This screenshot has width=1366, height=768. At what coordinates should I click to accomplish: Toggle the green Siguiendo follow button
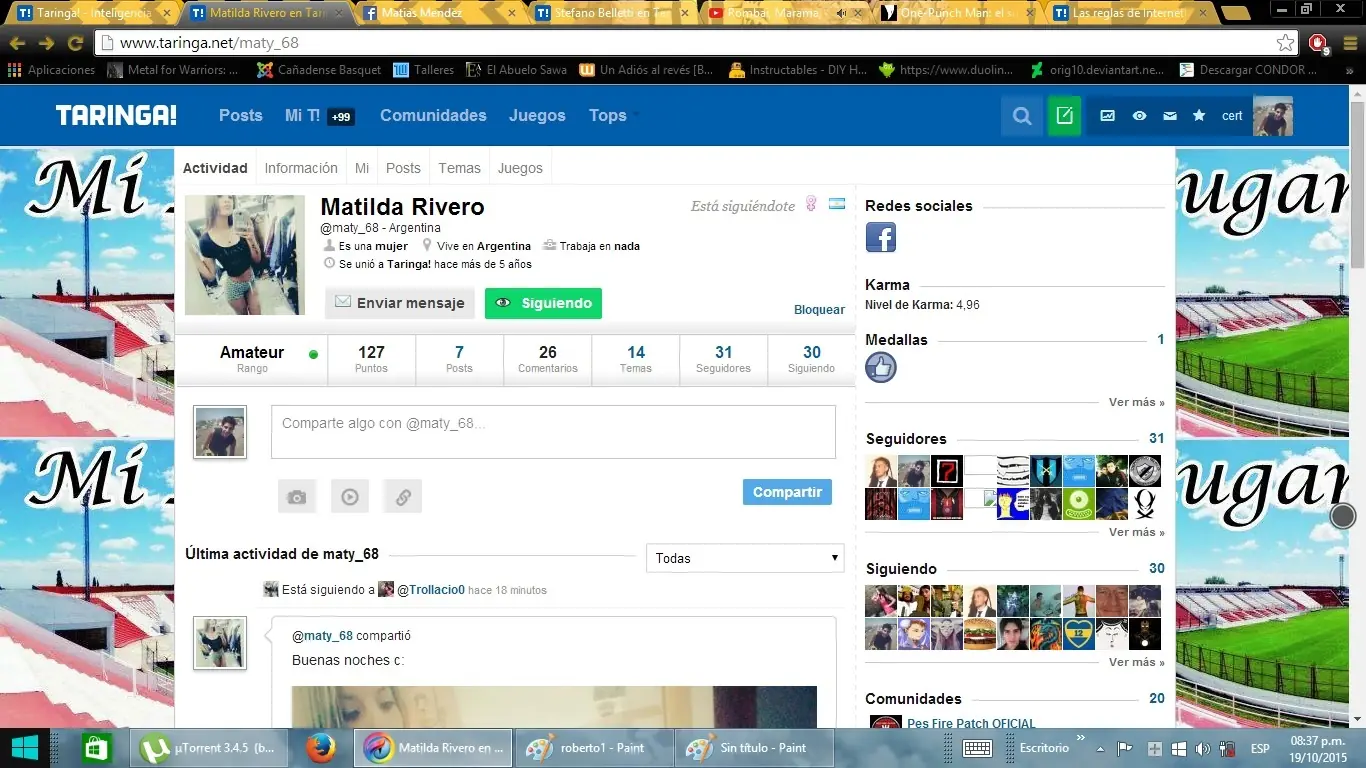pyautogui.click(x=543, y=303)
